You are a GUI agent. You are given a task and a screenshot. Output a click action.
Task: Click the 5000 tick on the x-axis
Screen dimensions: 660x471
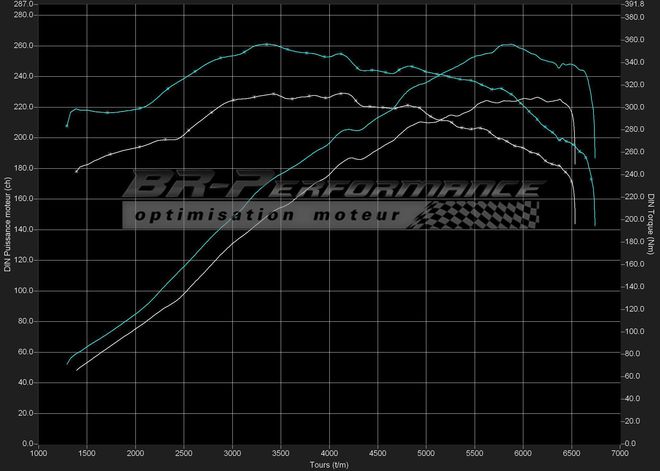(x=426, y=453)
